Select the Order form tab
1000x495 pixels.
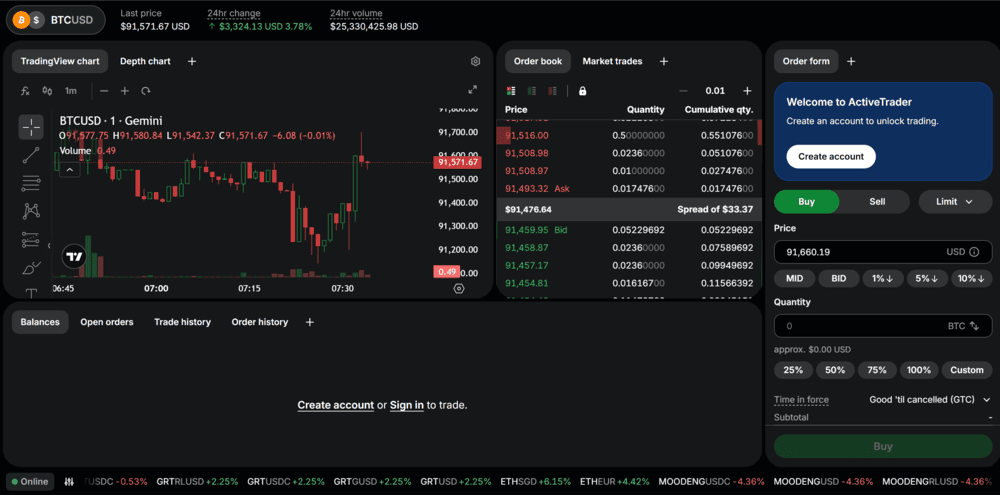pyautogui.click(x=806, y=61)
